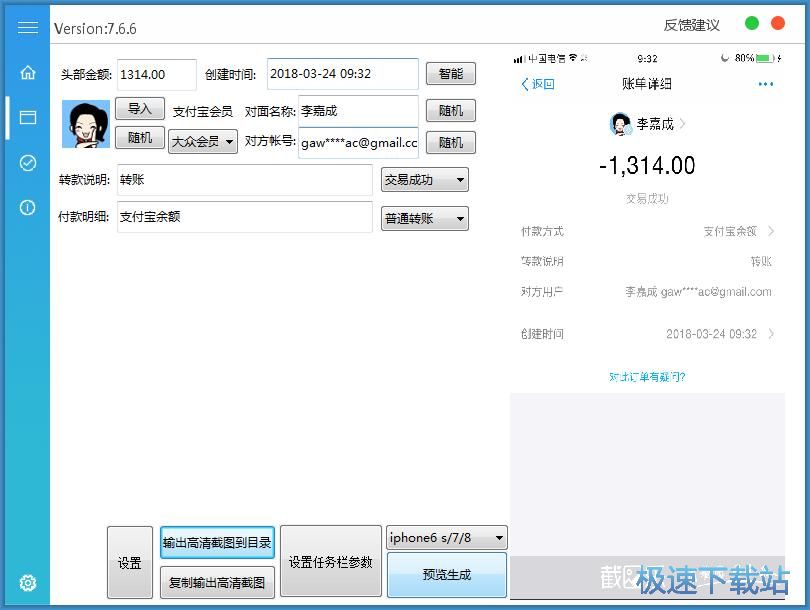Click the 头部金额 amount input field
The image size is (810, 610).
click(x=156, y=74)
